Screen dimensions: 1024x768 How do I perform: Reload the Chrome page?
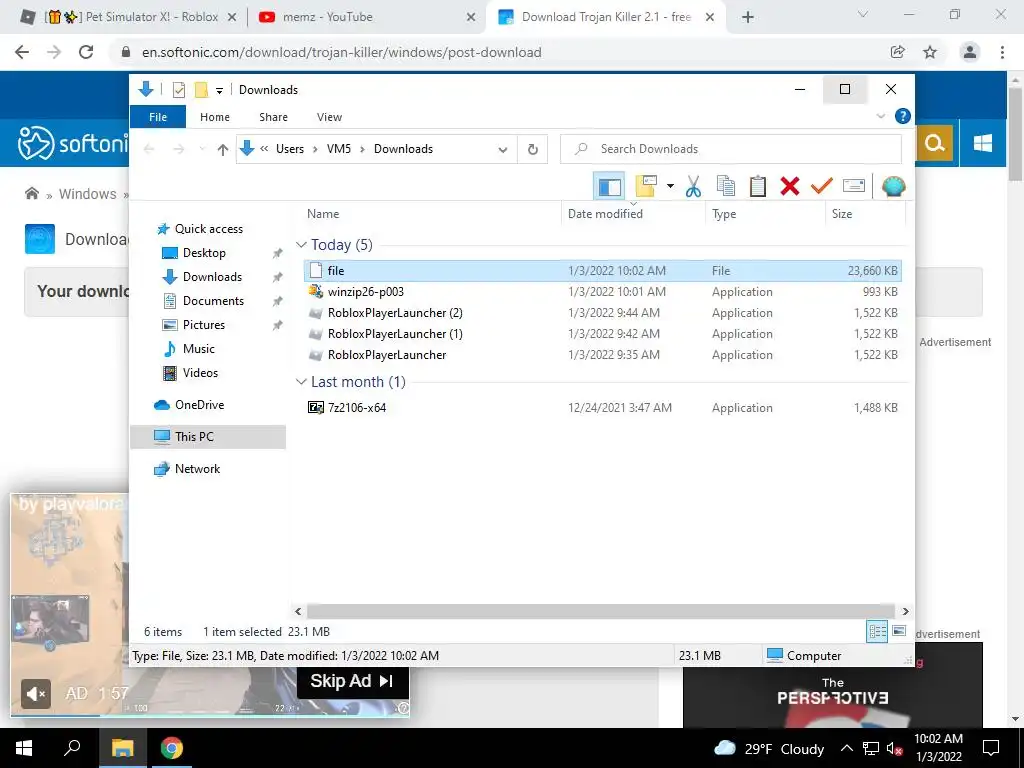click(x=86, y=52)
